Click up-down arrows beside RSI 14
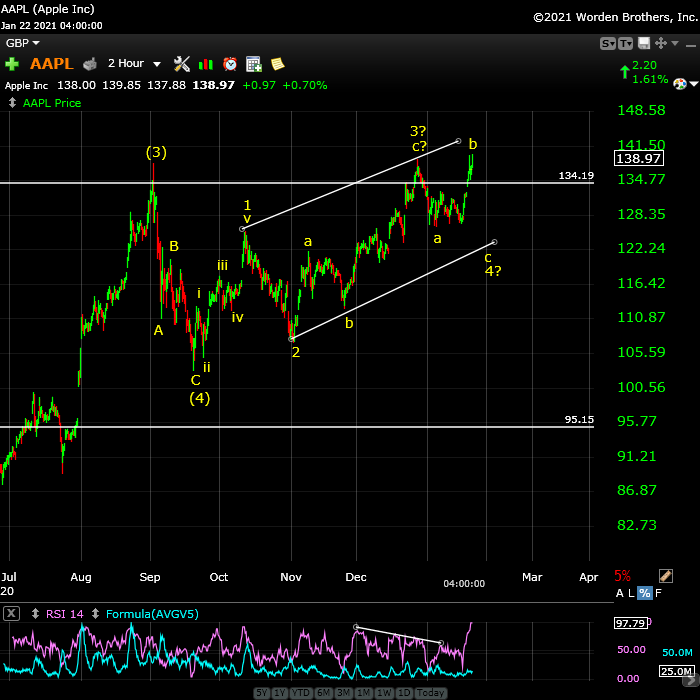Viewport: 700px width, 700px height. [x=35, y=614]
